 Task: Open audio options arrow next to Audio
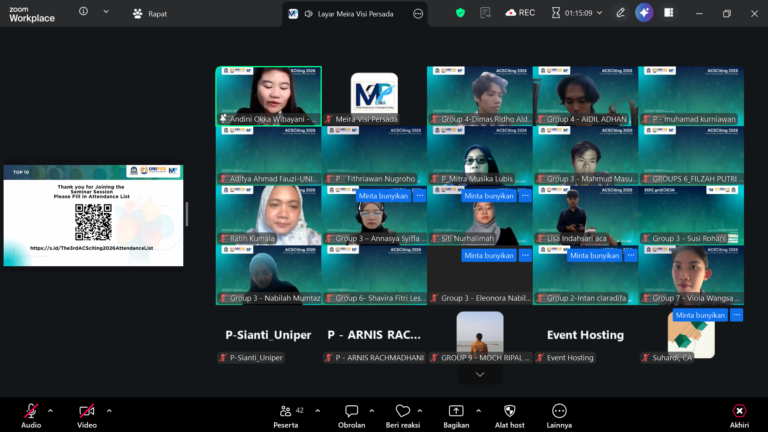tap(50, 411)
